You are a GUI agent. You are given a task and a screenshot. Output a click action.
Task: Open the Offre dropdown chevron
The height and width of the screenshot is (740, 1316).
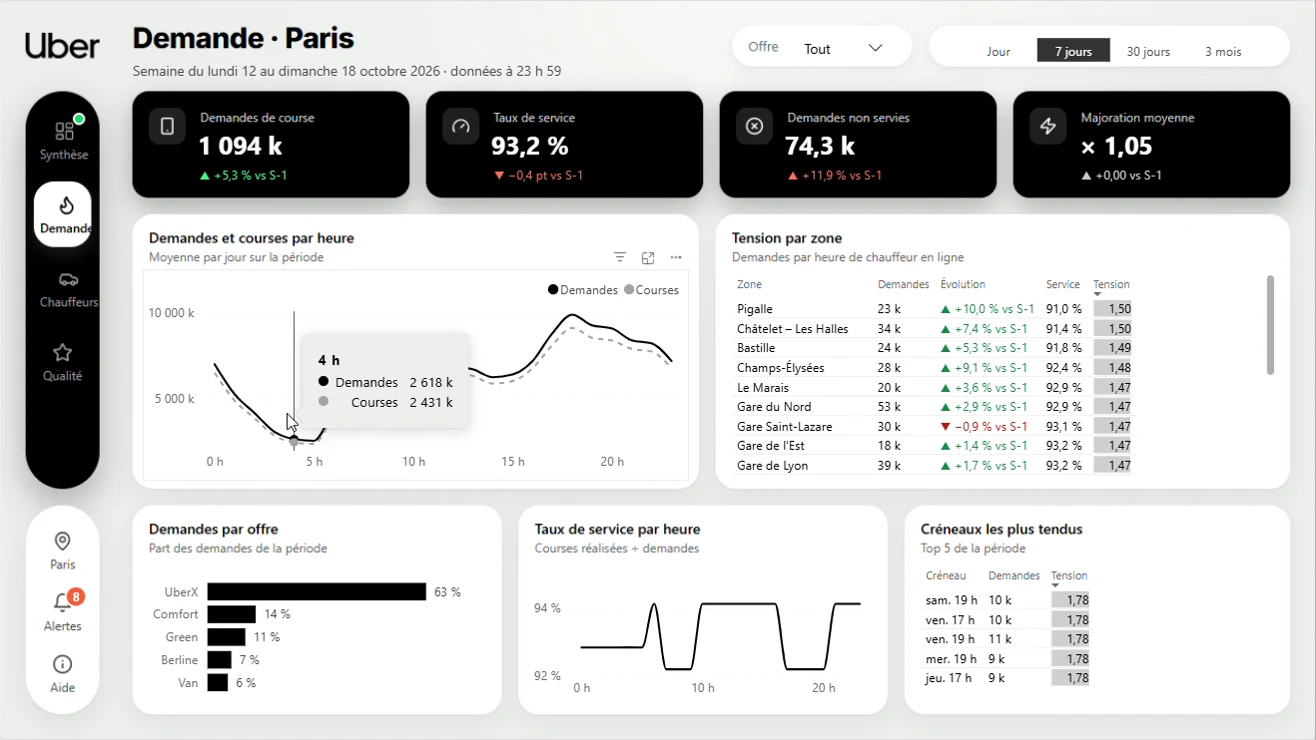click(x=875, y=48)
